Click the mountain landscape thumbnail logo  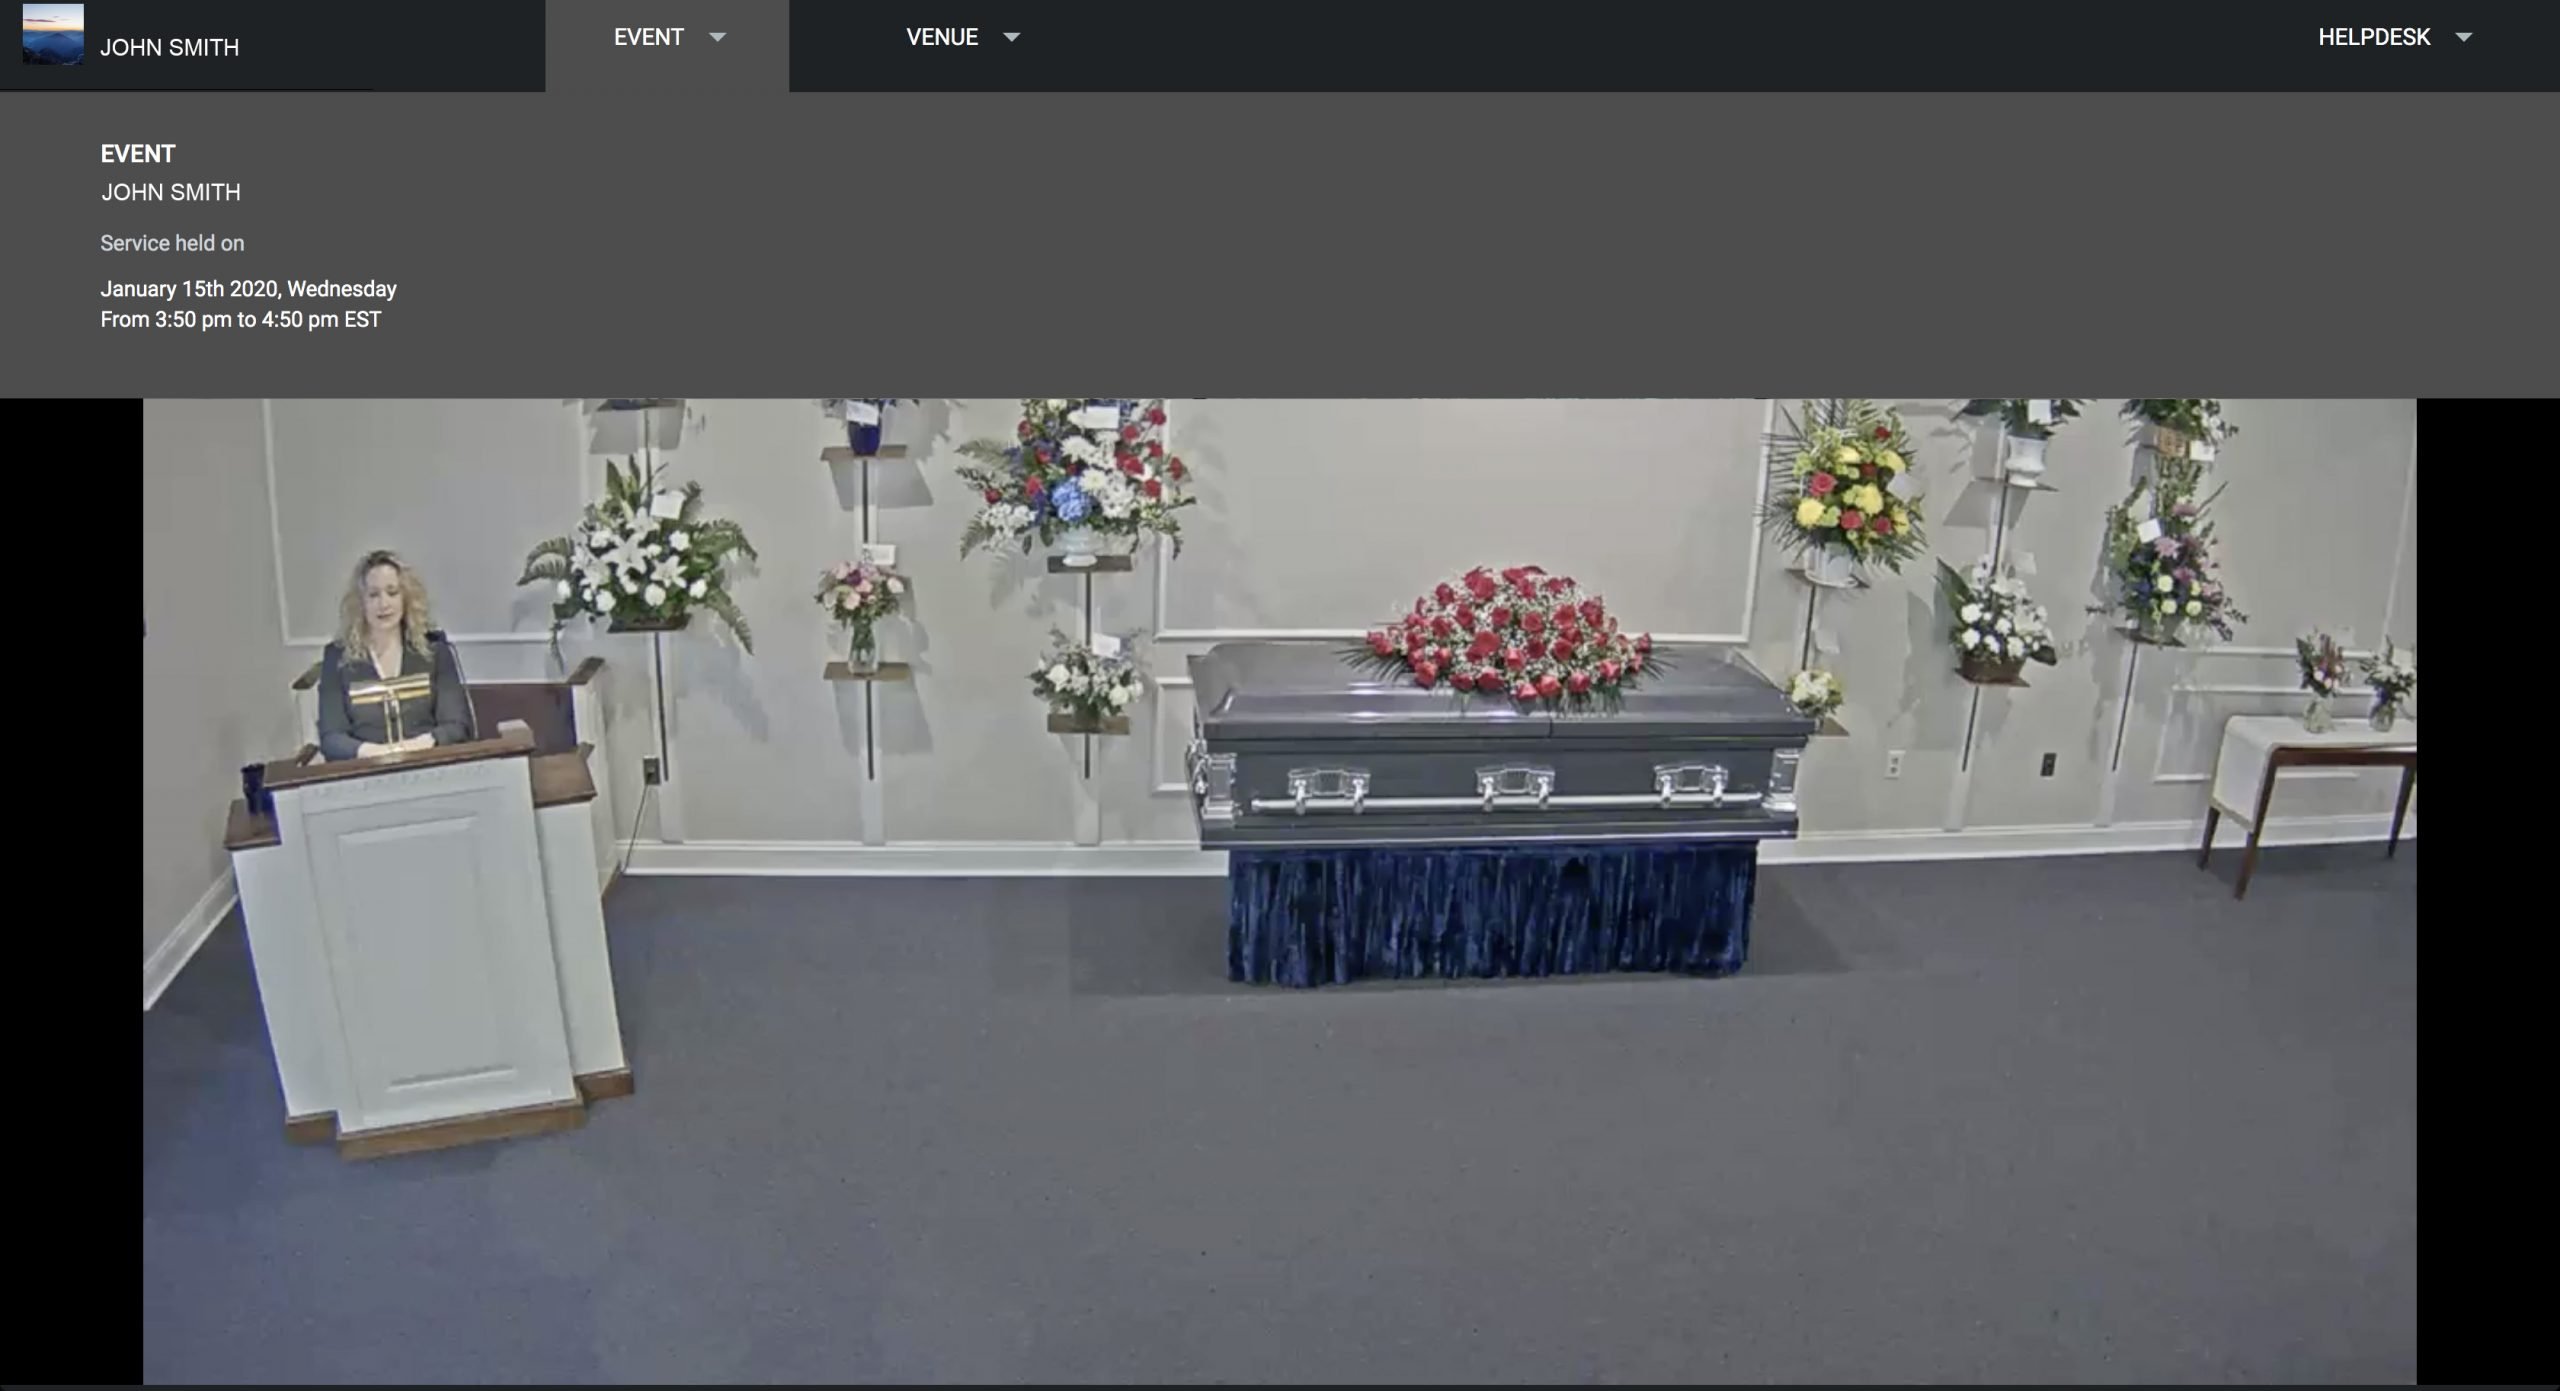[x=53, y=36]
